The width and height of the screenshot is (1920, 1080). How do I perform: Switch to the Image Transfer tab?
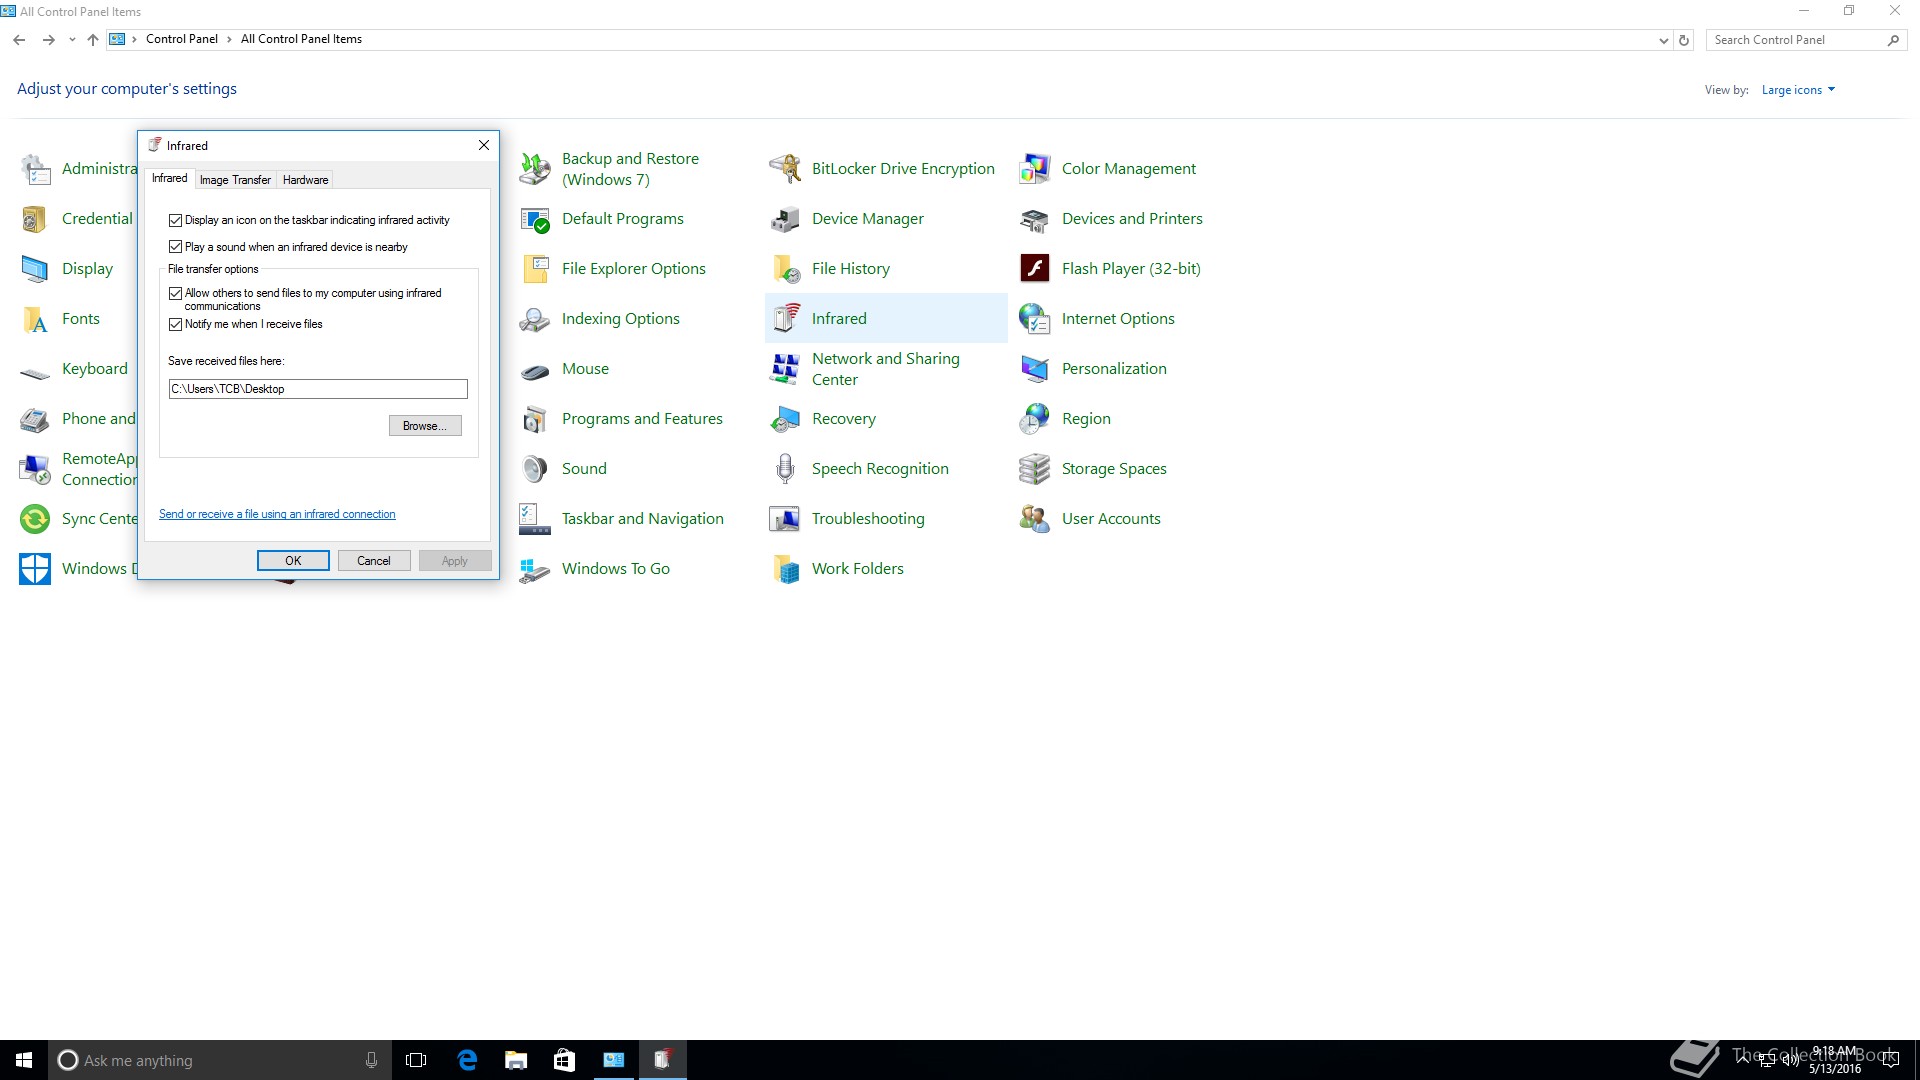click(x=235, y=180)
